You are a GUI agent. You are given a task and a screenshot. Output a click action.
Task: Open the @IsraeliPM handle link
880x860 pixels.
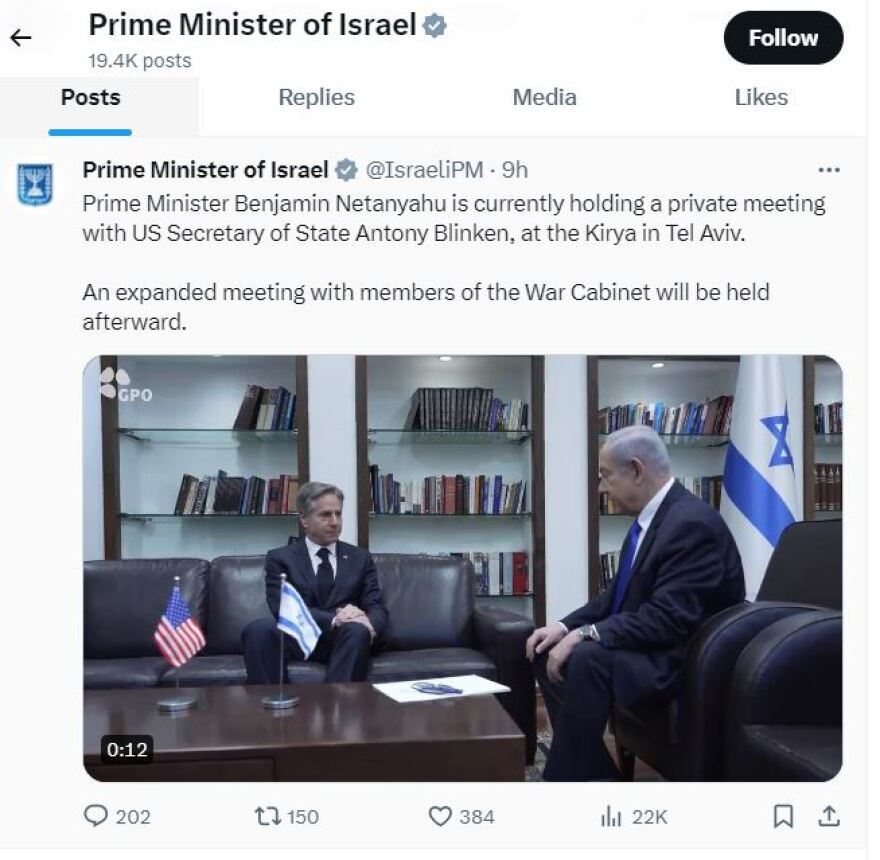coord(425,169)
